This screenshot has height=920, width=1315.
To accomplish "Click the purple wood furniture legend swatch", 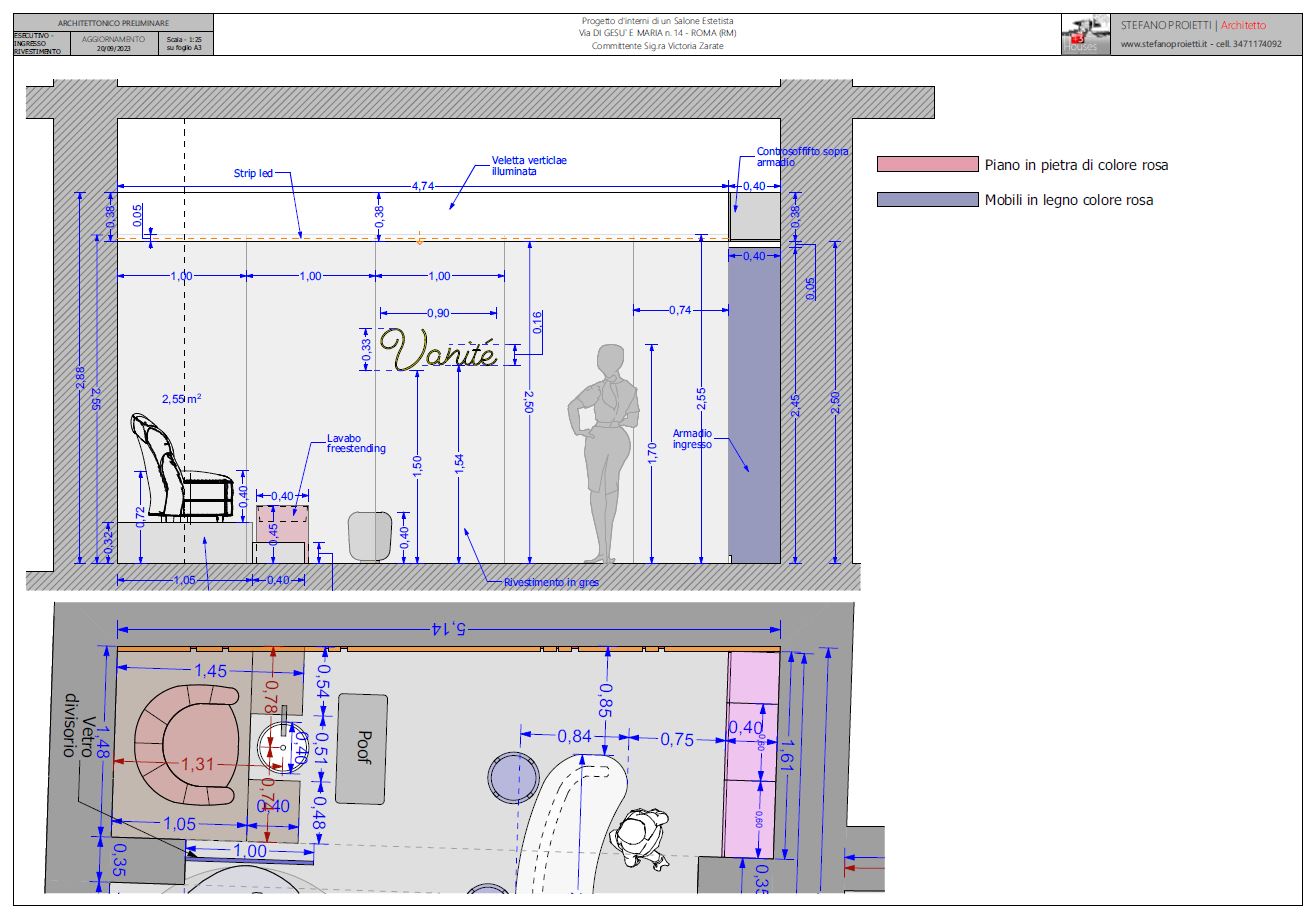I will coord(927,200).
